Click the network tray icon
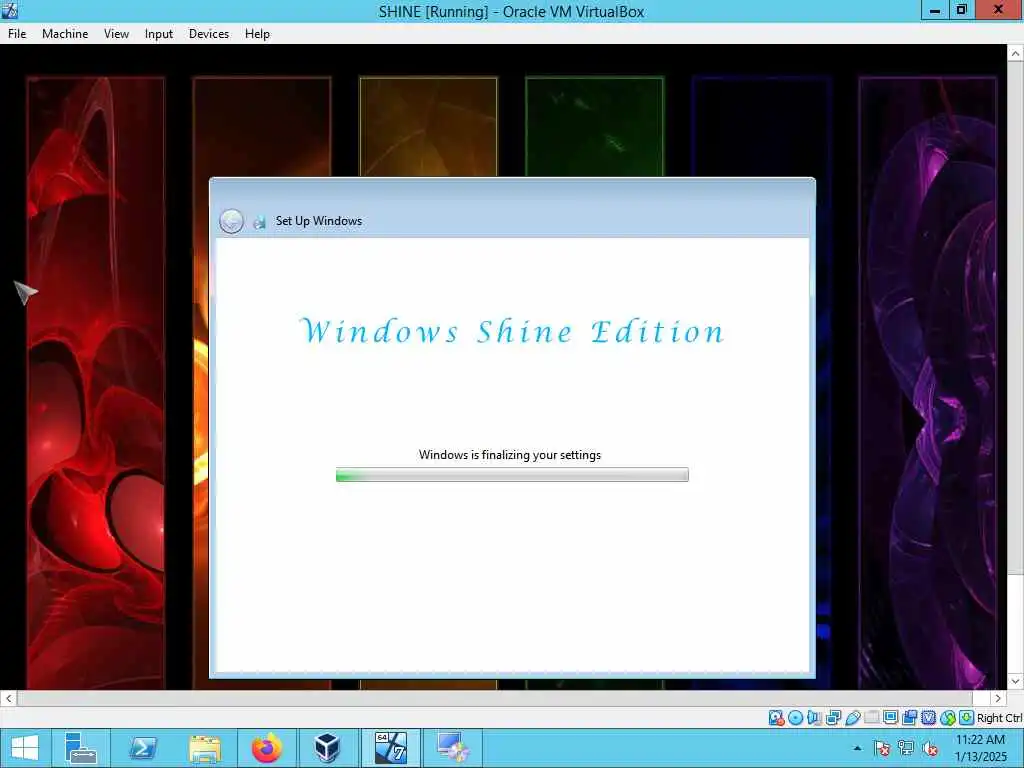 click(x=906, y=748)
